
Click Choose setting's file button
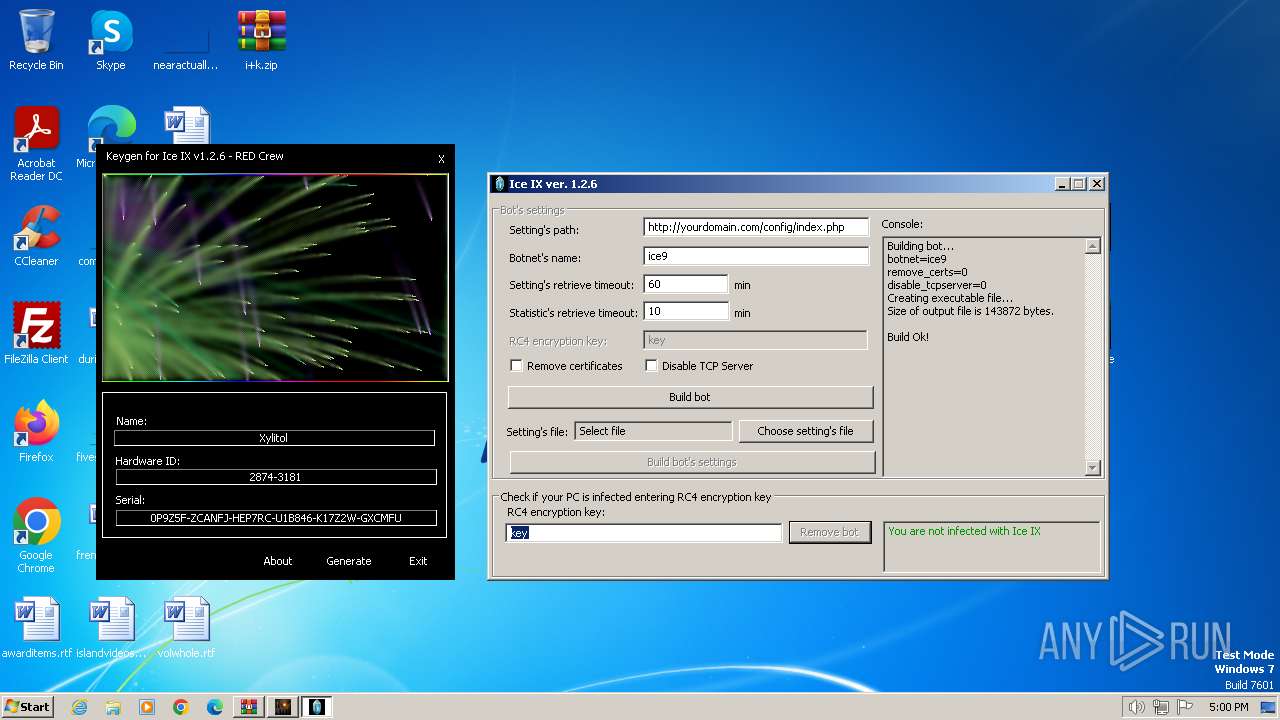[x=805, y=431]
